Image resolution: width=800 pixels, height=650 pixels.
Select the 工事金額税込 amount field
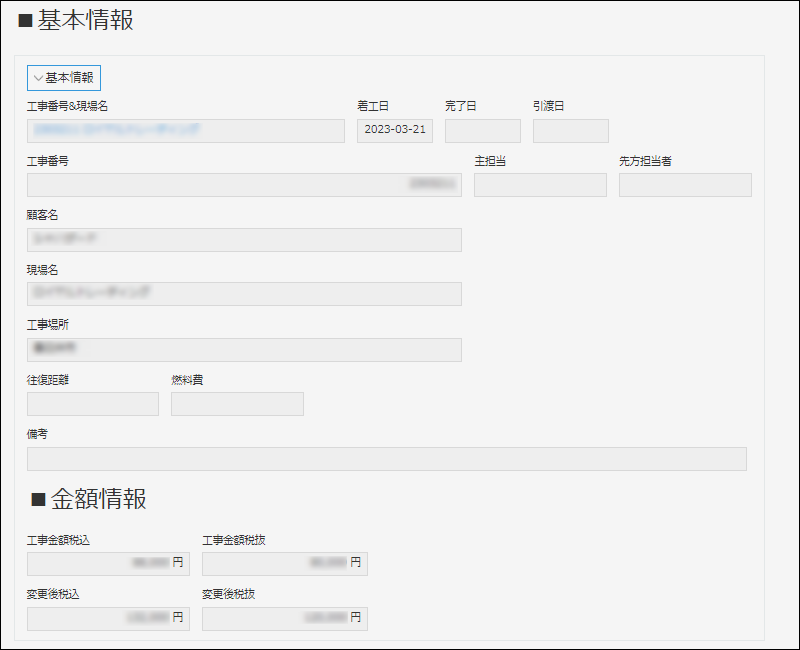(x=107, y=564)
